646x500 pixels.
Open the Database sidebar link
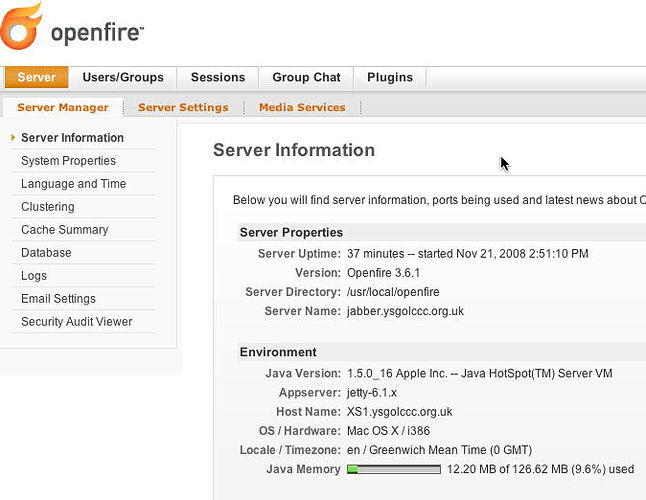[46, 252]
